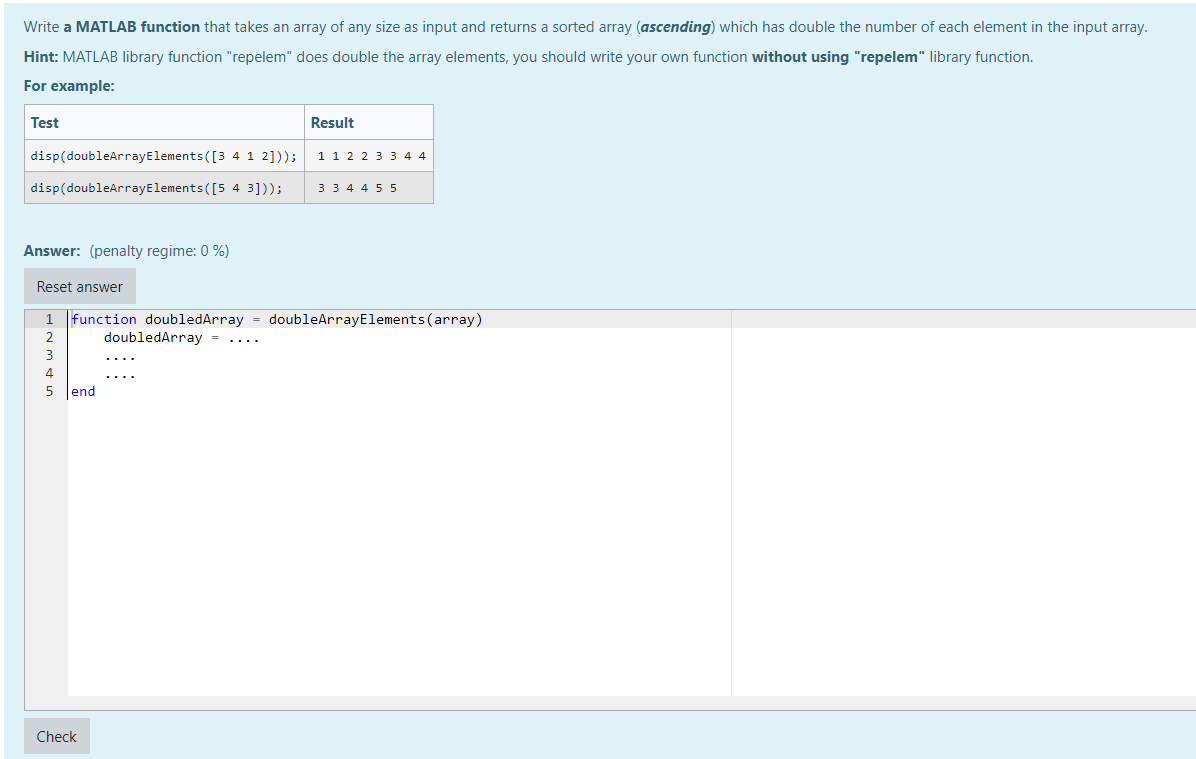Click line number 5 in the gutter
Image resolution: width=1196 pixels, height=759 pixels.
click(x=49, y=391)
